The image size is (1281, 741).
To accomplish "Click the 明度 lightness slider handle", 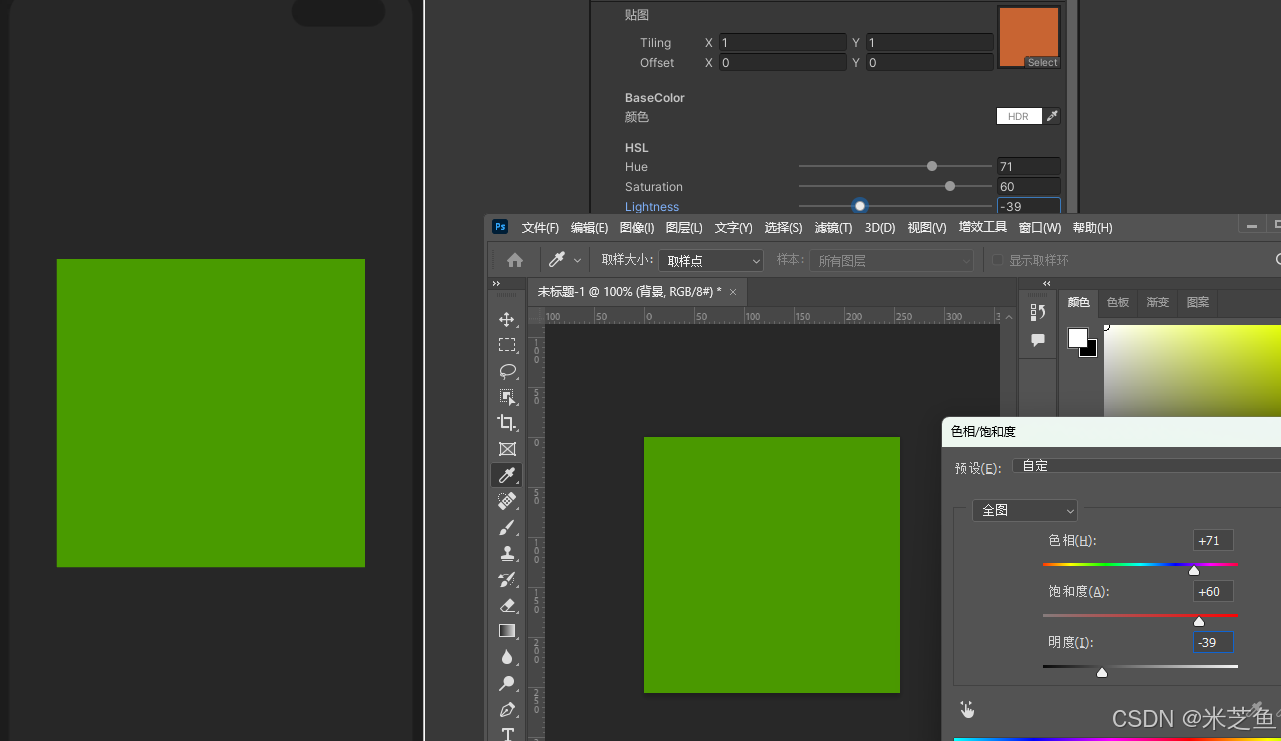I will pyautogui.click(x=1102, y=672).
